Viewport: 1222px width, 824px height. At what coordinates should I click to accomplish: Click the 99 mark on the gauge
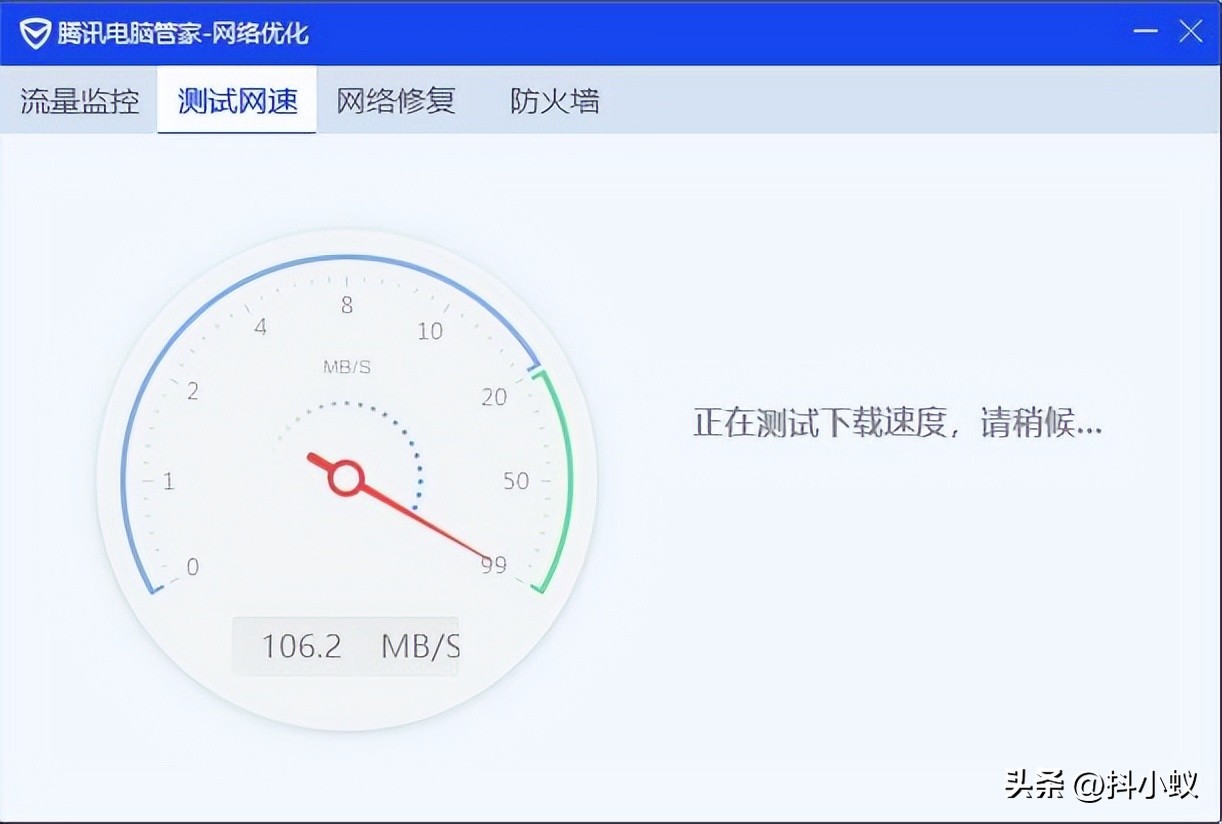494,566
